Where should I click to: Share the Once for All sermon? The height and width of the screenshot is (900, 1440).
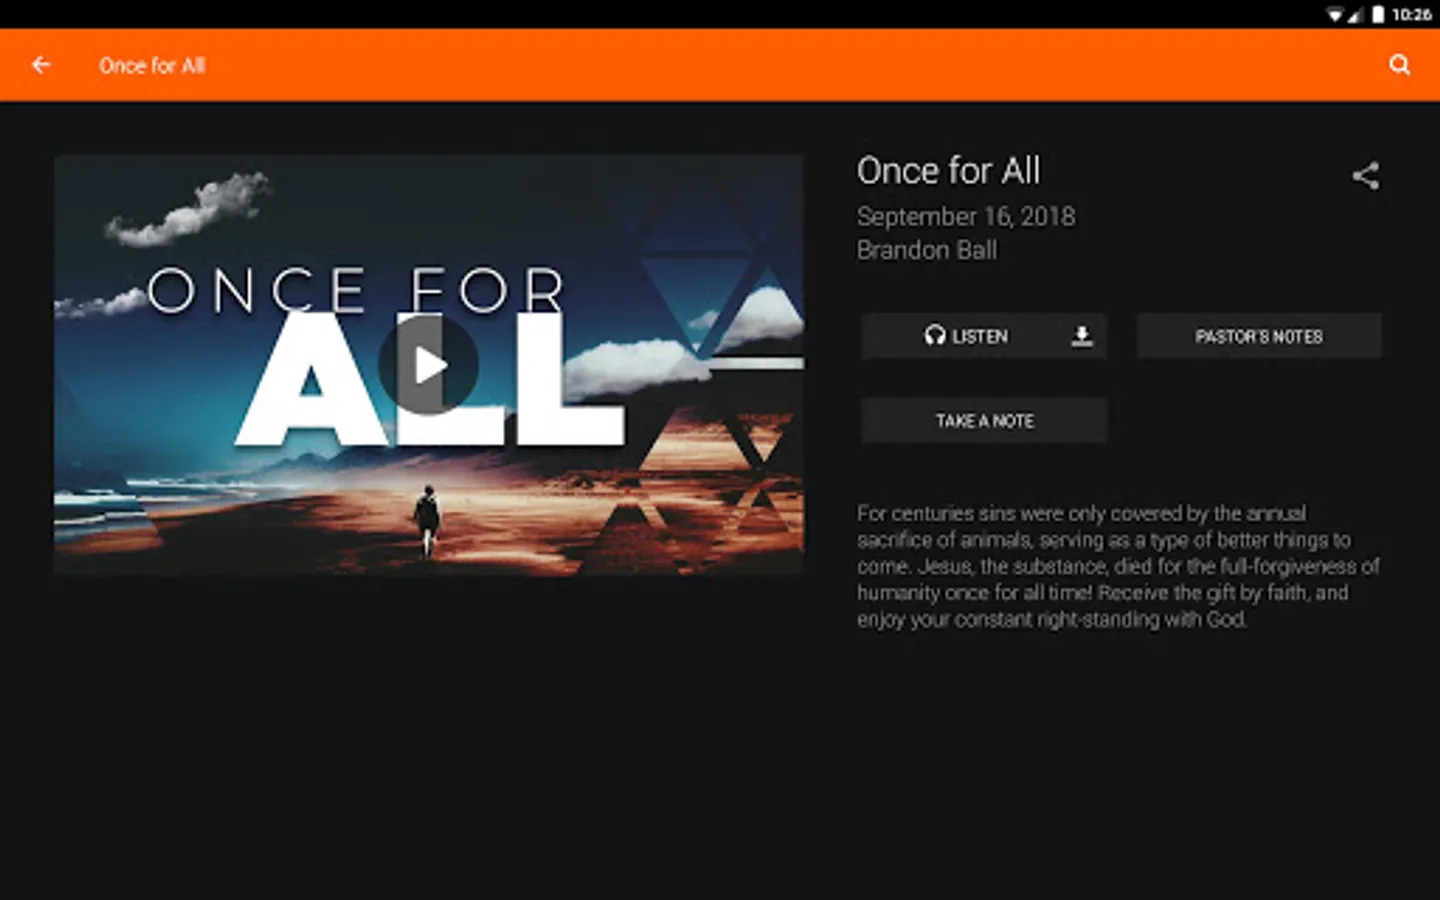tap(1366, 176)
